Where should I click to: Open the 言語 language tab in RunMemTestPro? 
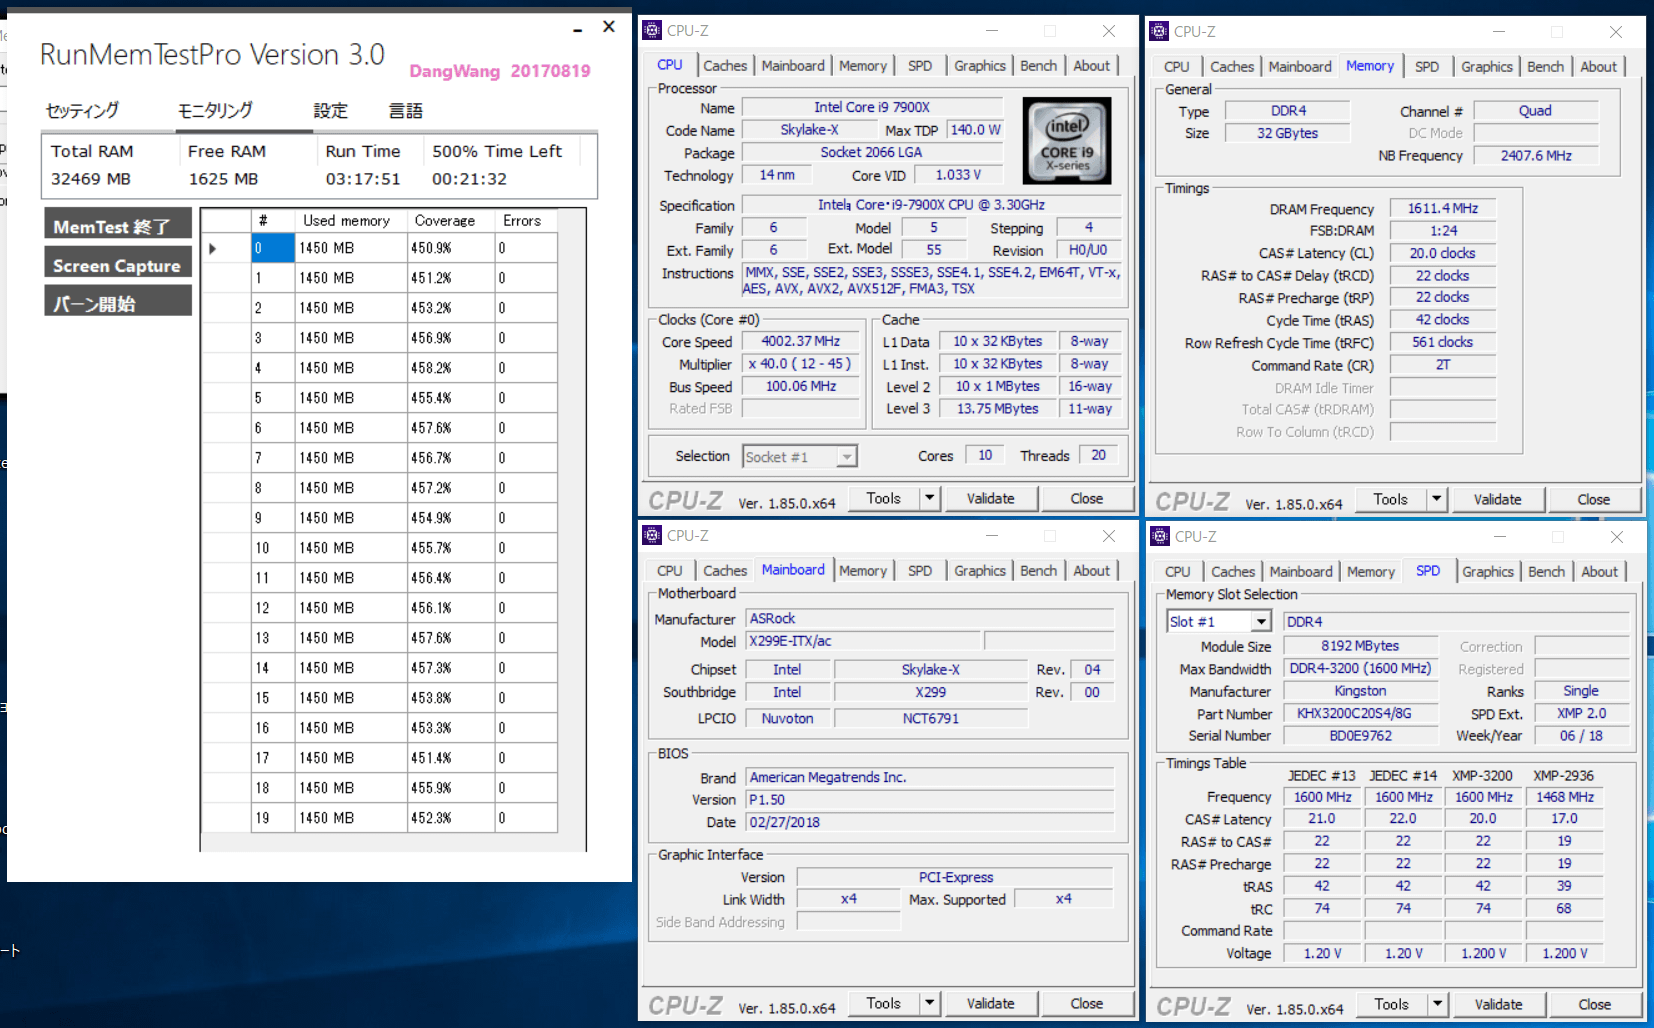pos(406,111)
